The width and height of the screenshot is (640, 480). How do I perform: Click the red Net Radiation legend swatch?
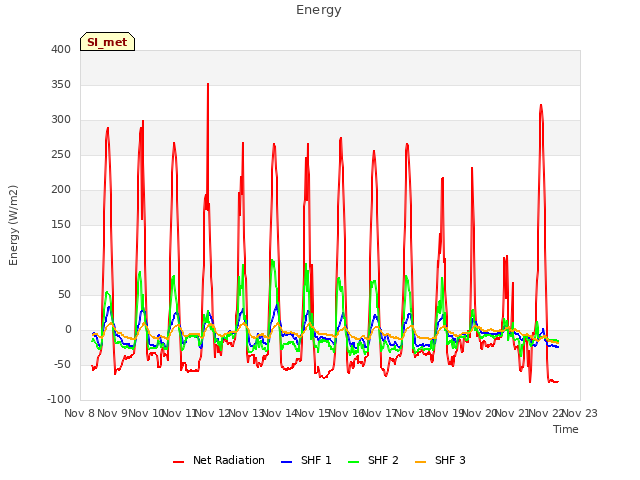pyautogui.click(x=179, y=462)
